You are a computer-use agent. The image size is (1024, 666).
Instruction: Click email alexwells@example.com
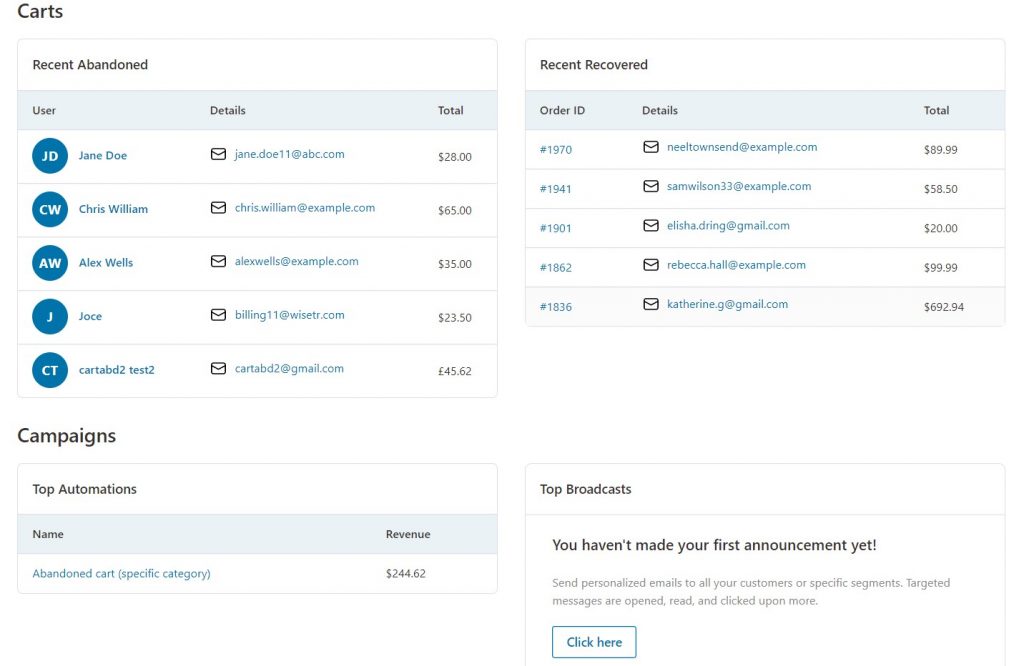click(x=296, y=261)
